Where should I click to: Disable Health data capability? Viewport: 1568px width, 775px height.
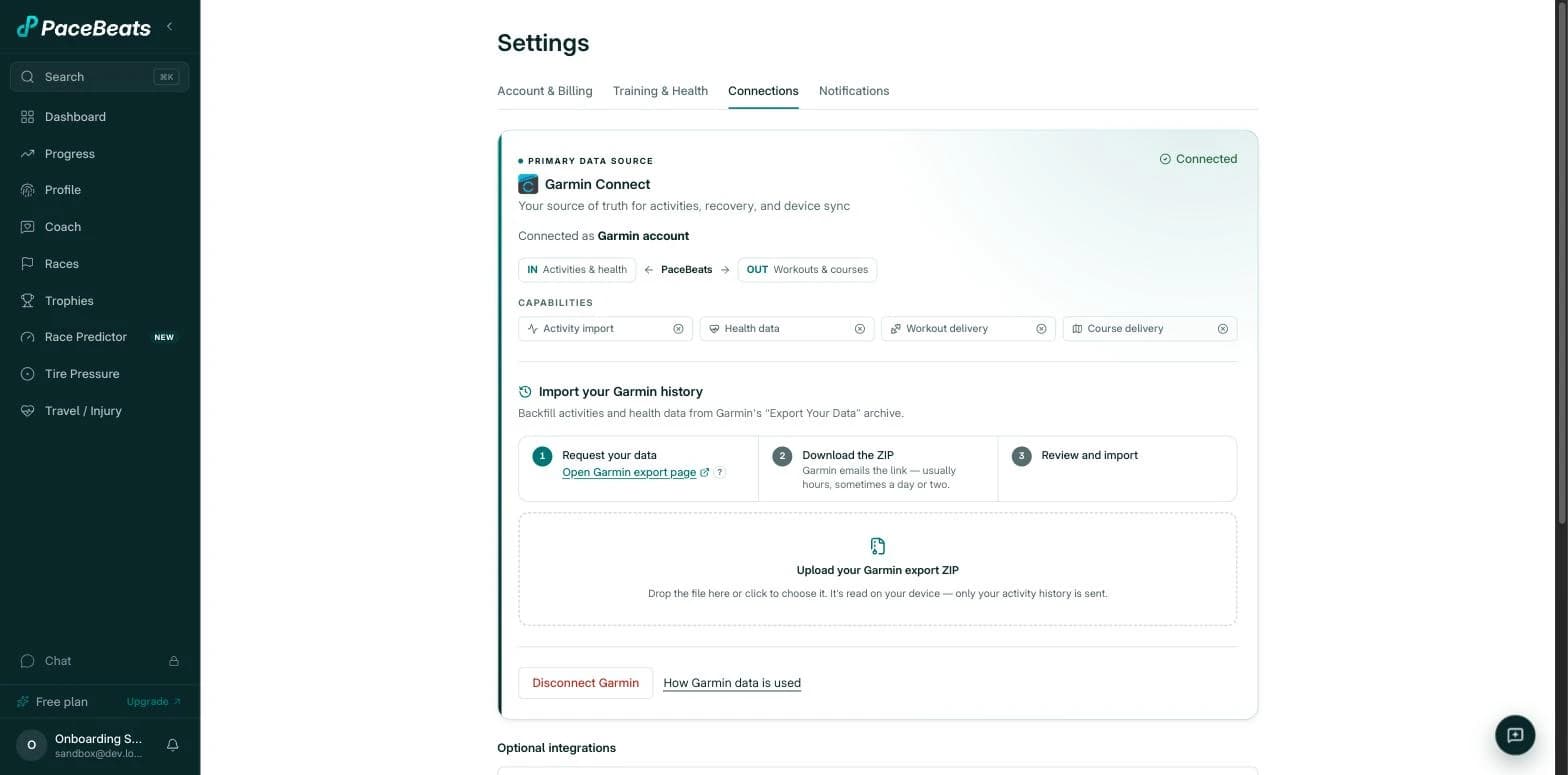point(859,329)
